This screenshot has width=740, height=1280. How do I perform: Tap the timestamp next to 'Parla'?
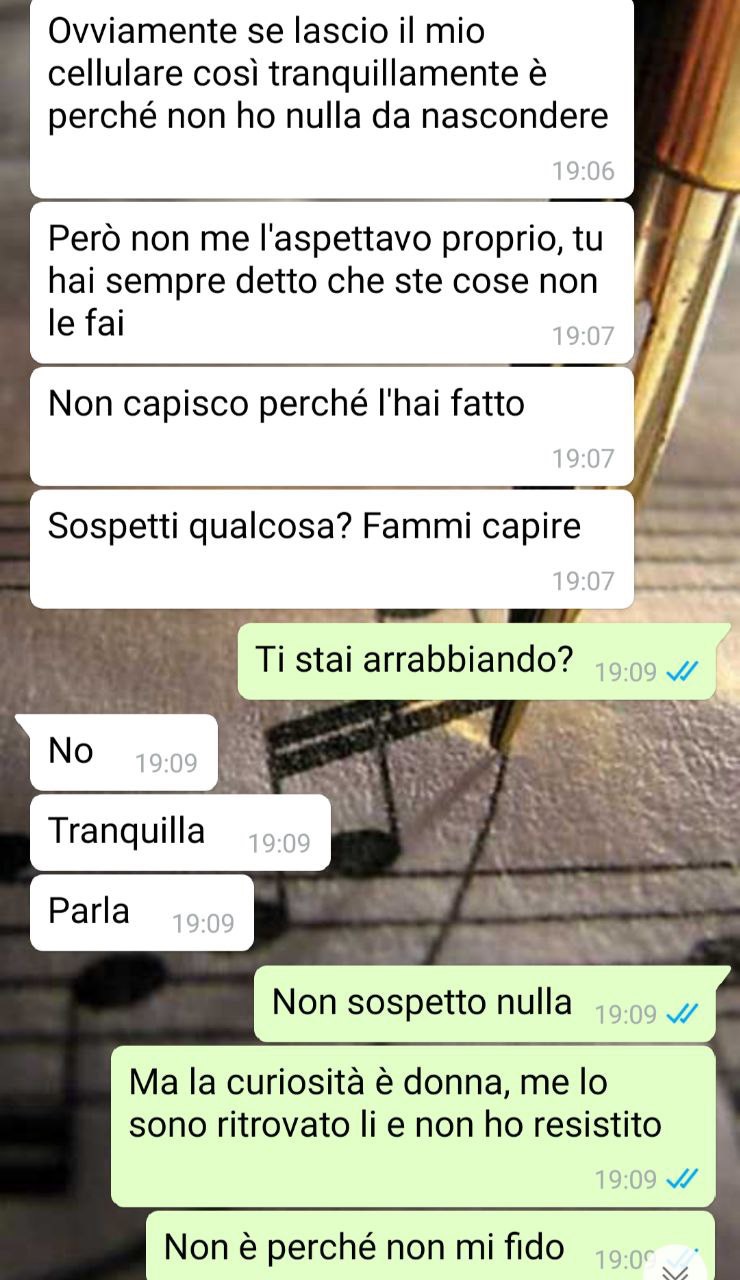pos(203,924)
